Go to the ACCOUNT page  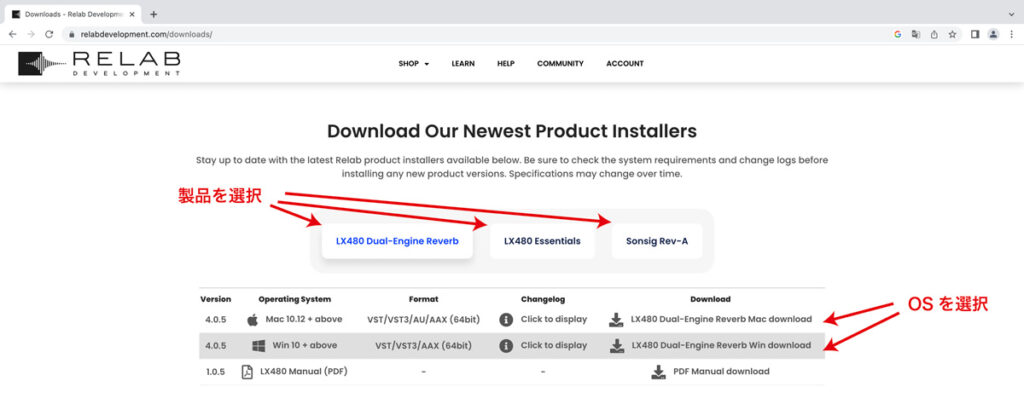tap(624, 64)
